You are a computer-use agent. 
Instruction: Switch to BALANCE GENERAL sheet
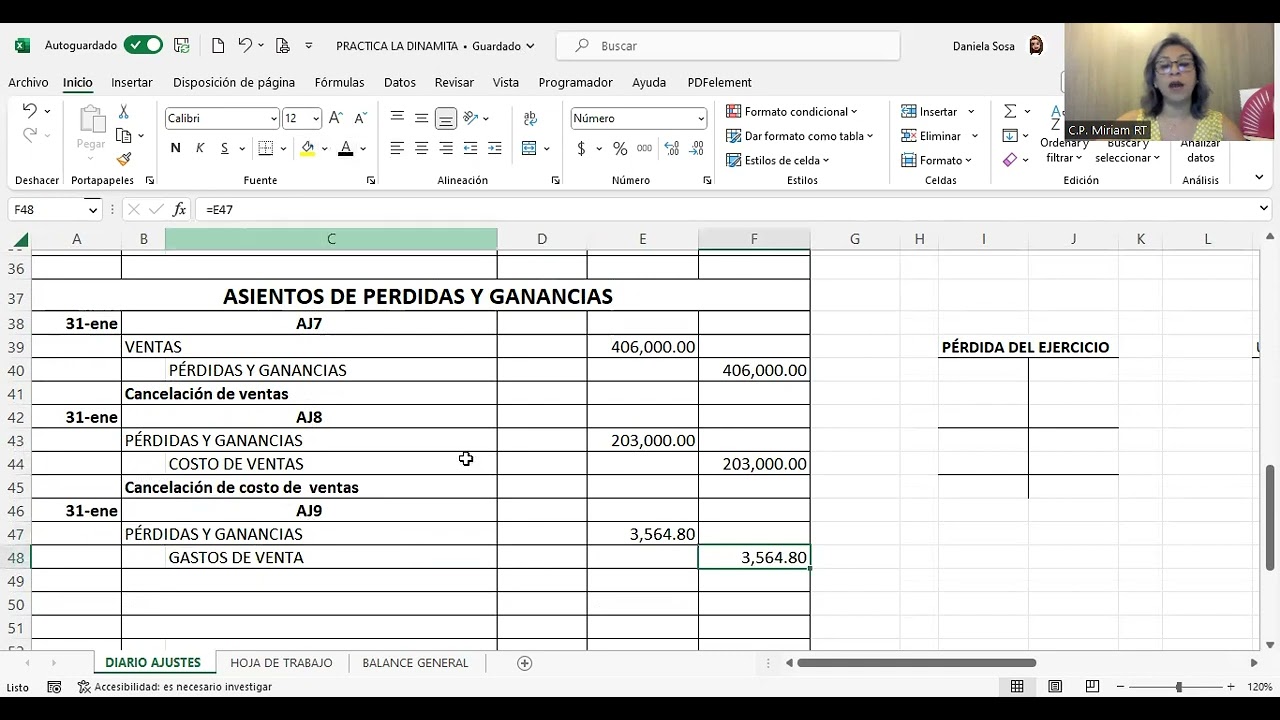[415, 663]
